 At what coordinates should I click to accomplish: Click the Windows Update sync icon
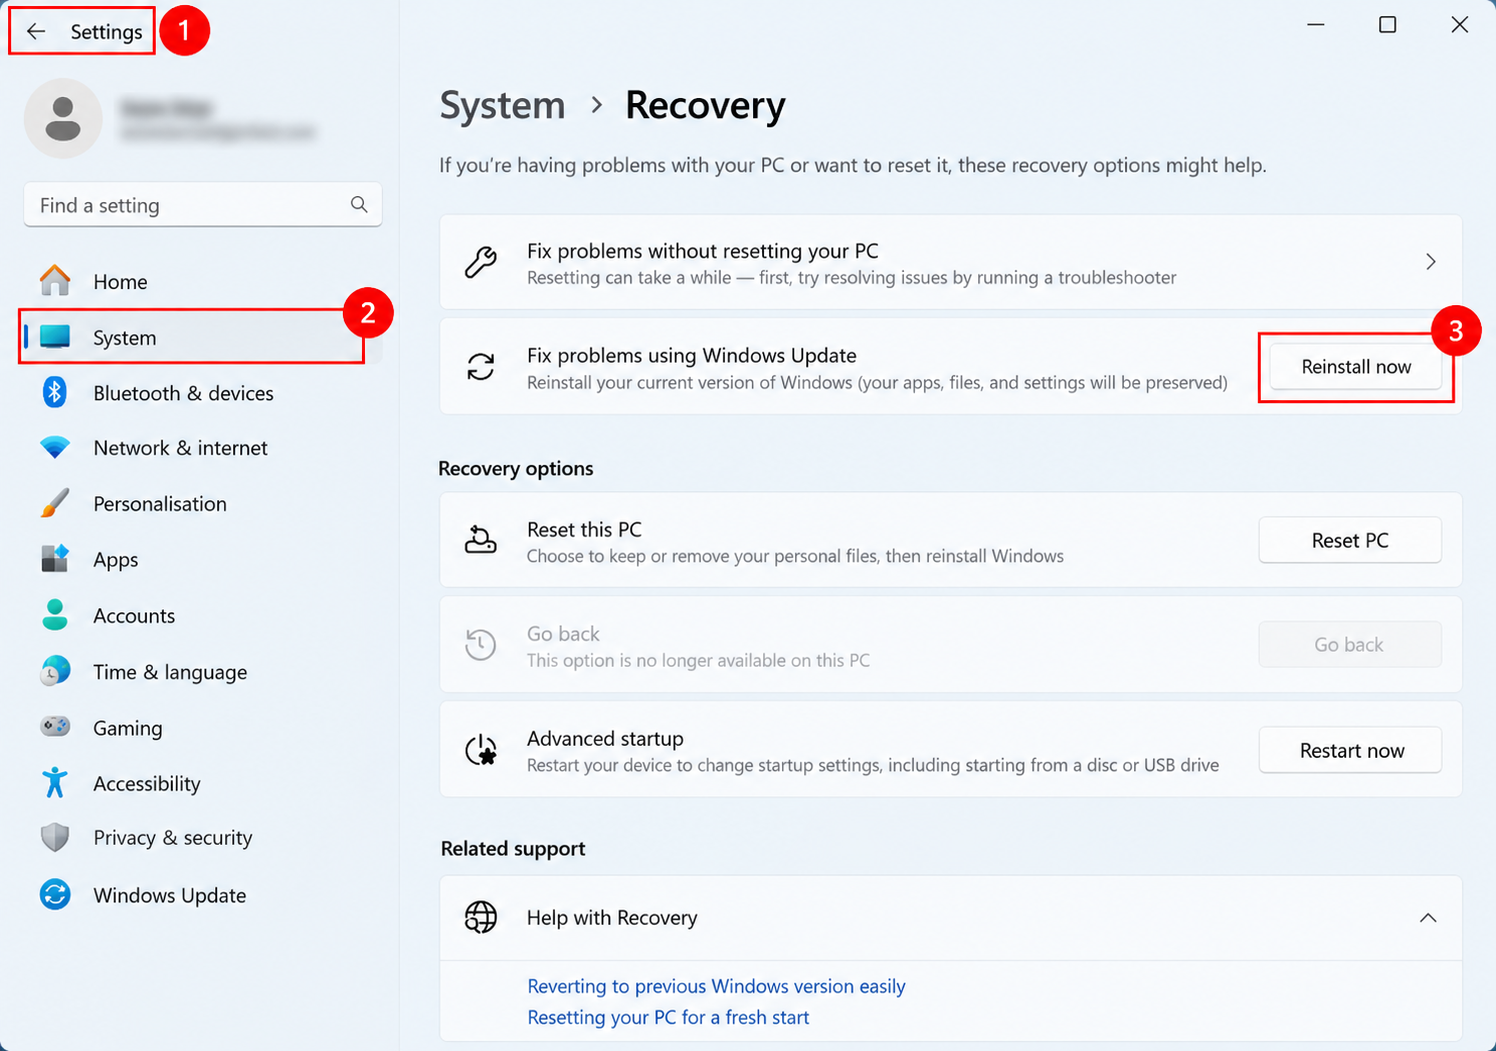[55, 894]
